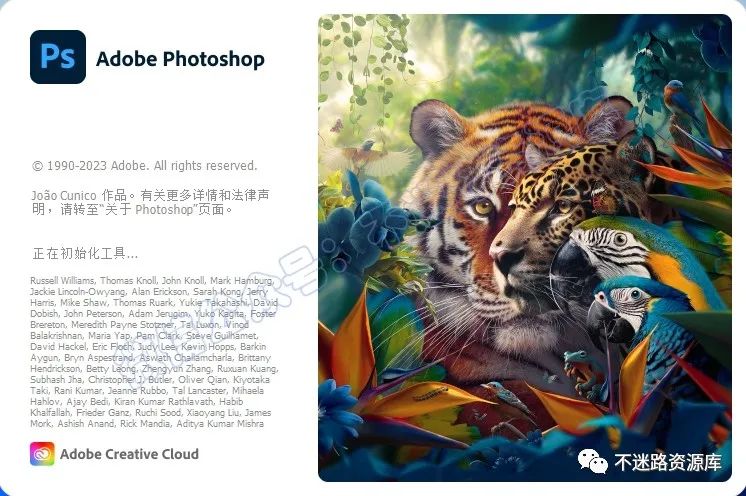Click the WeChat speech bubble icon
Image resolution: width=746 pixels, height=496 pixels.
point(592,461)
